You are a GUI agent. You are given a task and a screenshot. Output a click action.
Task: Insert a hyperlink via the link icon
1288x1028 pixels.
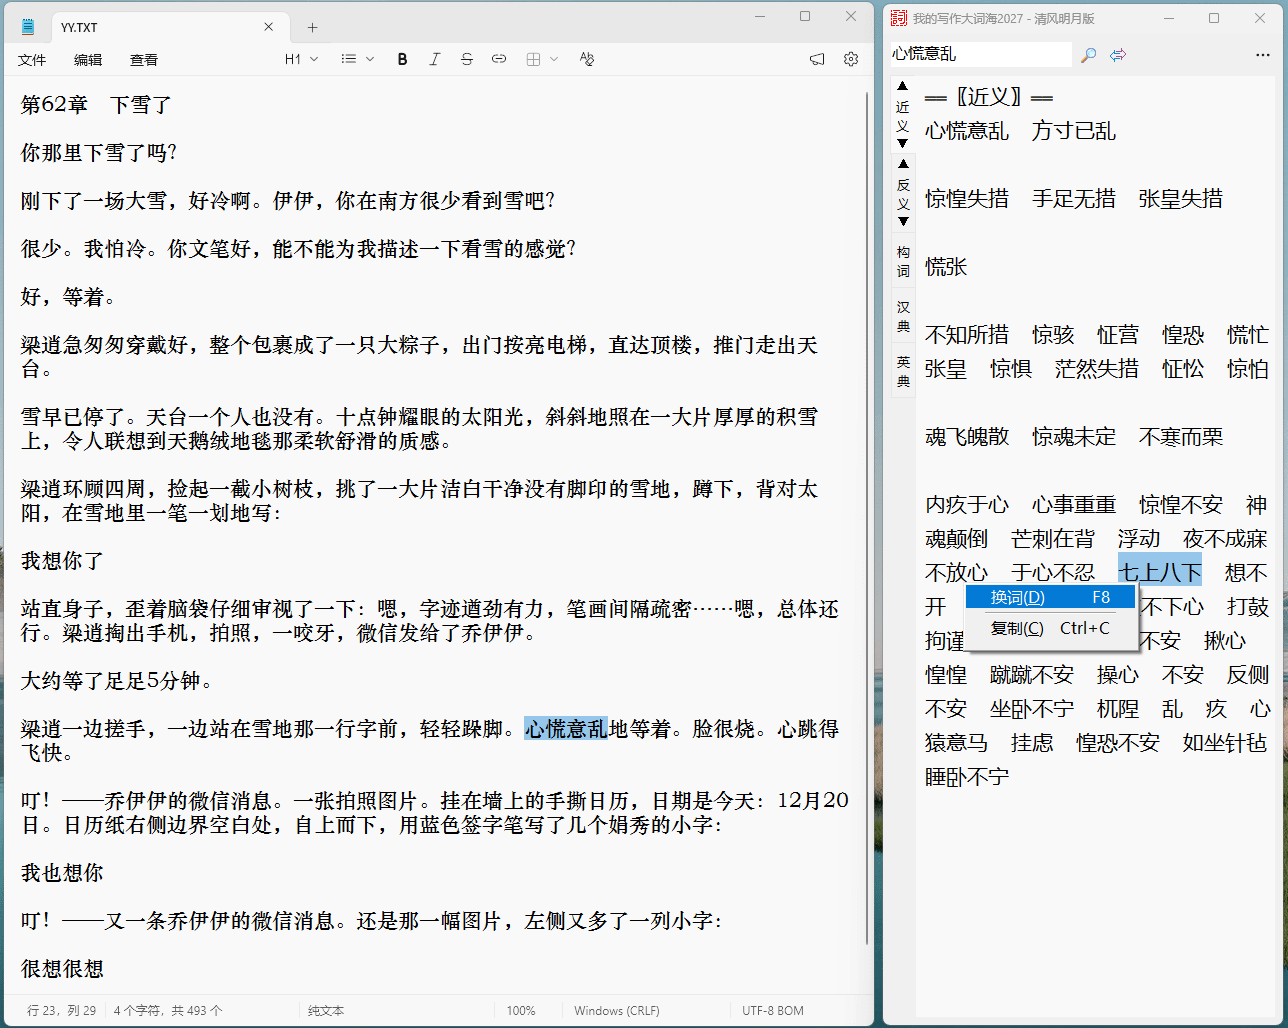[x=498, y=59]
